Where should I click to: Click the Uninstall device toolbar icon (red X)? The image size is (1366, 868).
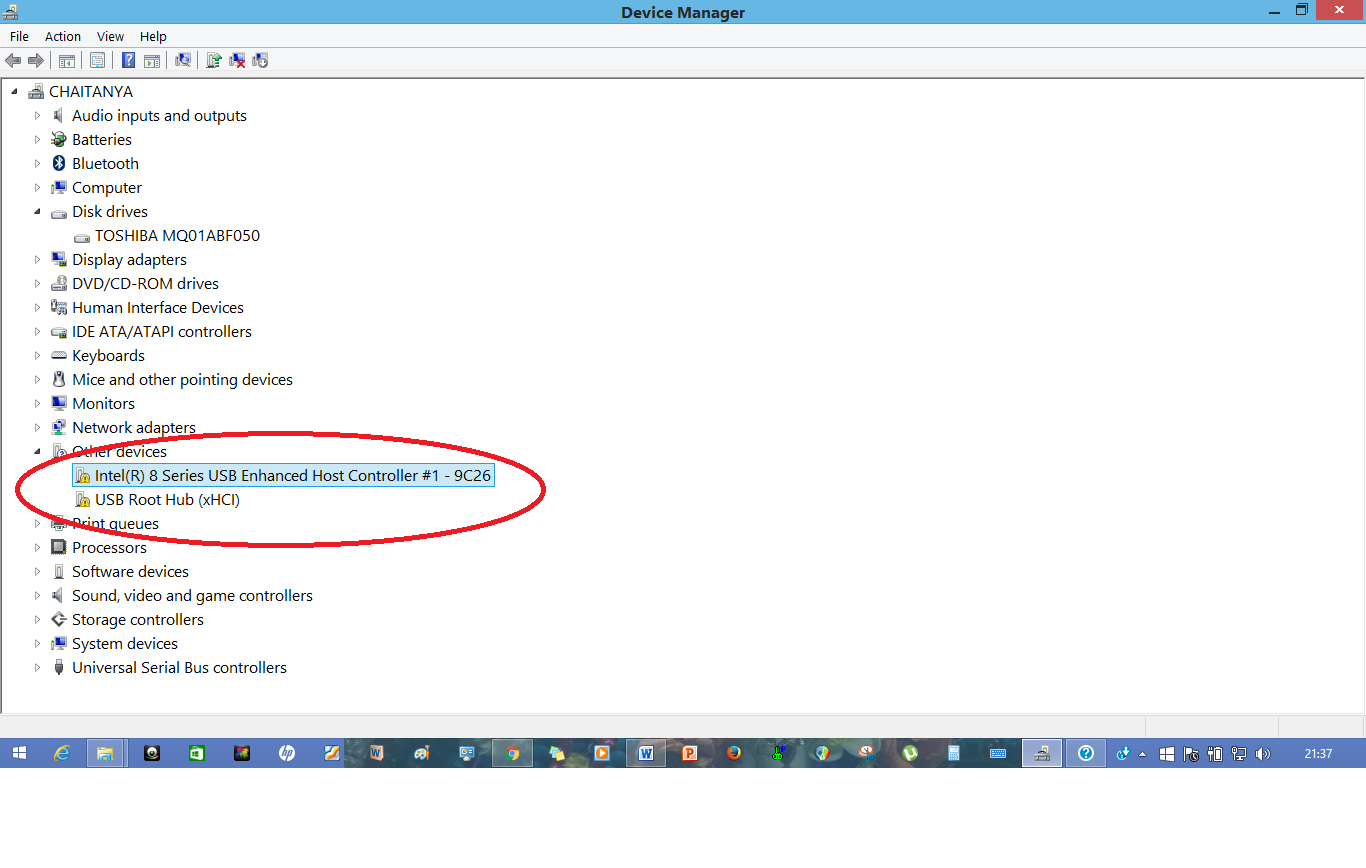tap(237, 61)
